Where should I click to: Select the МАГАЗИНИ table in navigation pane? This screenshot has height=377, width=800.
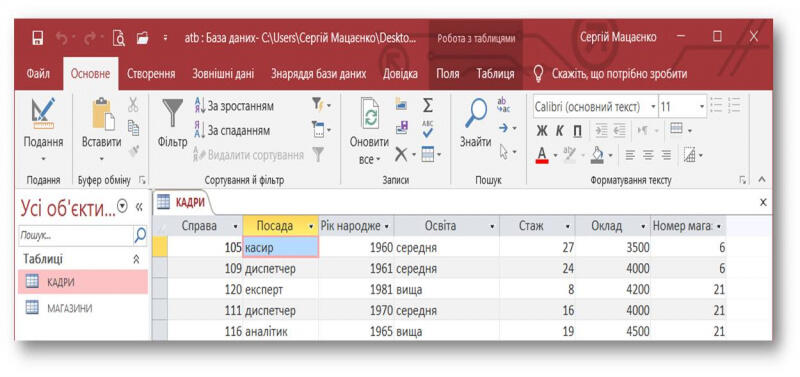click(x=83, y=308)
